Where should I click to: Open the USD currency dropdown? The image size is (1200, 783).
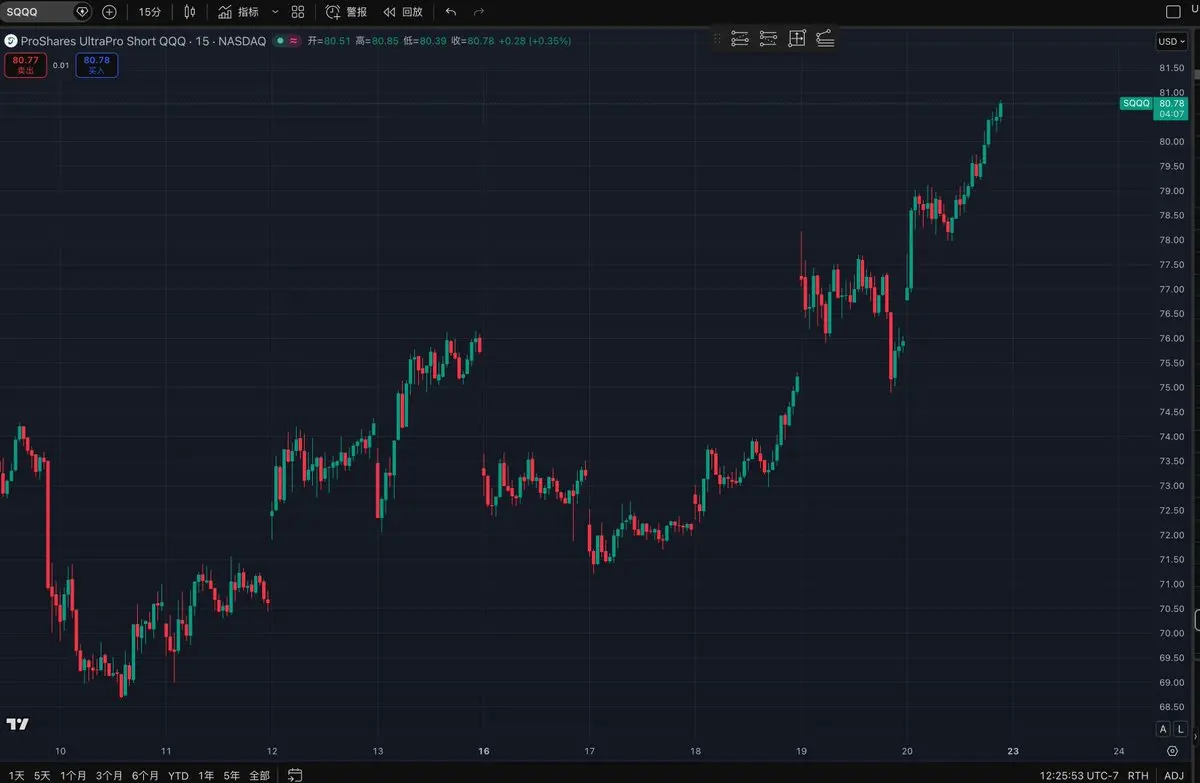[x=1170, y=41]
